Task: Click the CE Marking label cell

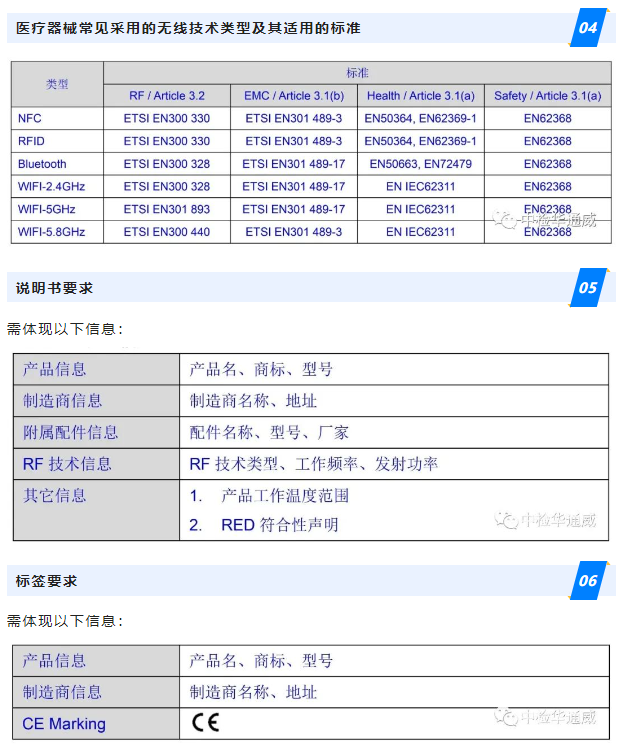Action: click(x=64, y=723)
